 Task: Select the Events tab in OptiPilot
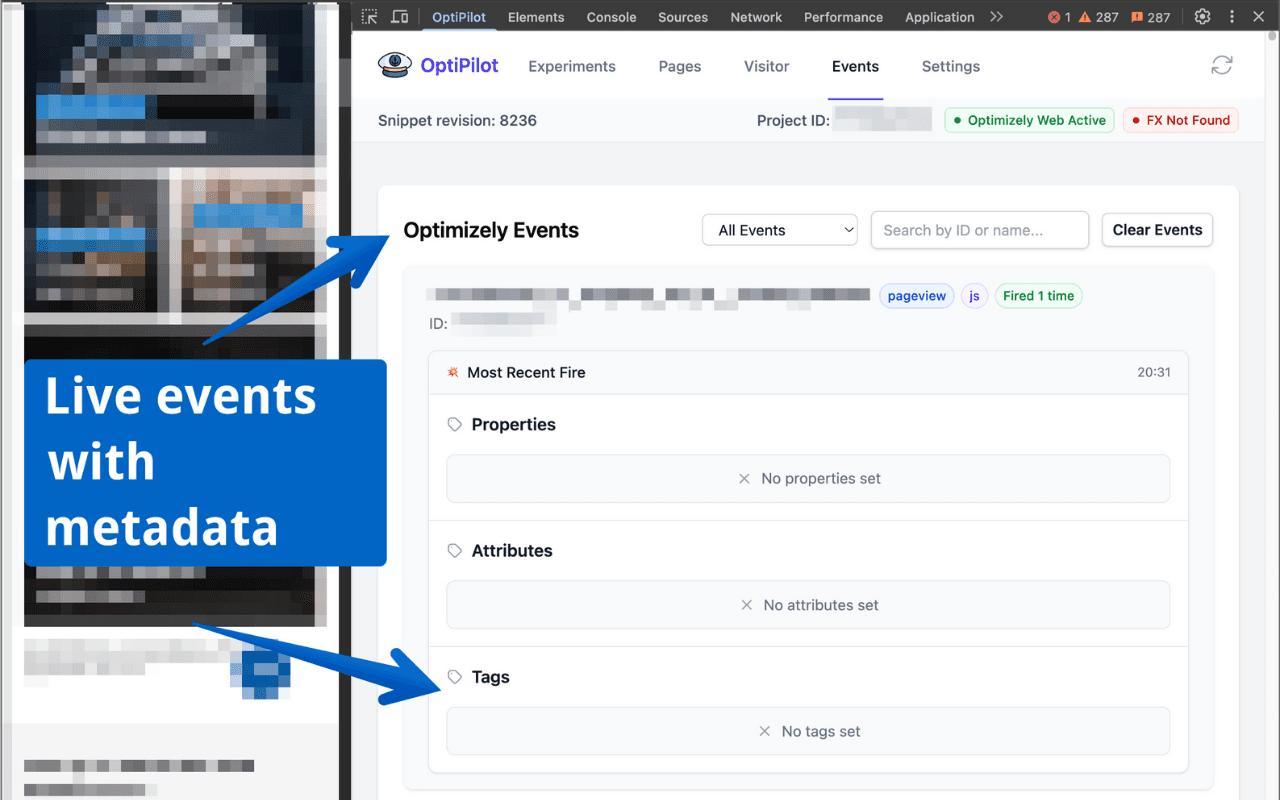coord(855,66)
